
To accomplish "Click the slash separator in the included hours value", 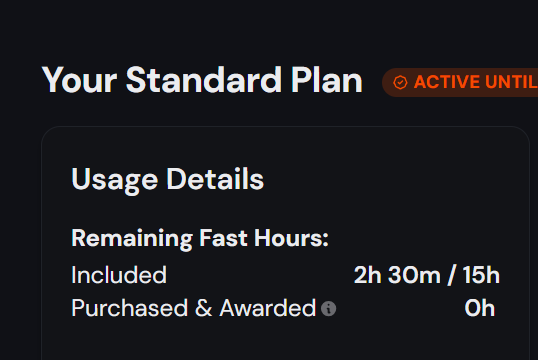I will pyautogui.click(x=452, y=275).
